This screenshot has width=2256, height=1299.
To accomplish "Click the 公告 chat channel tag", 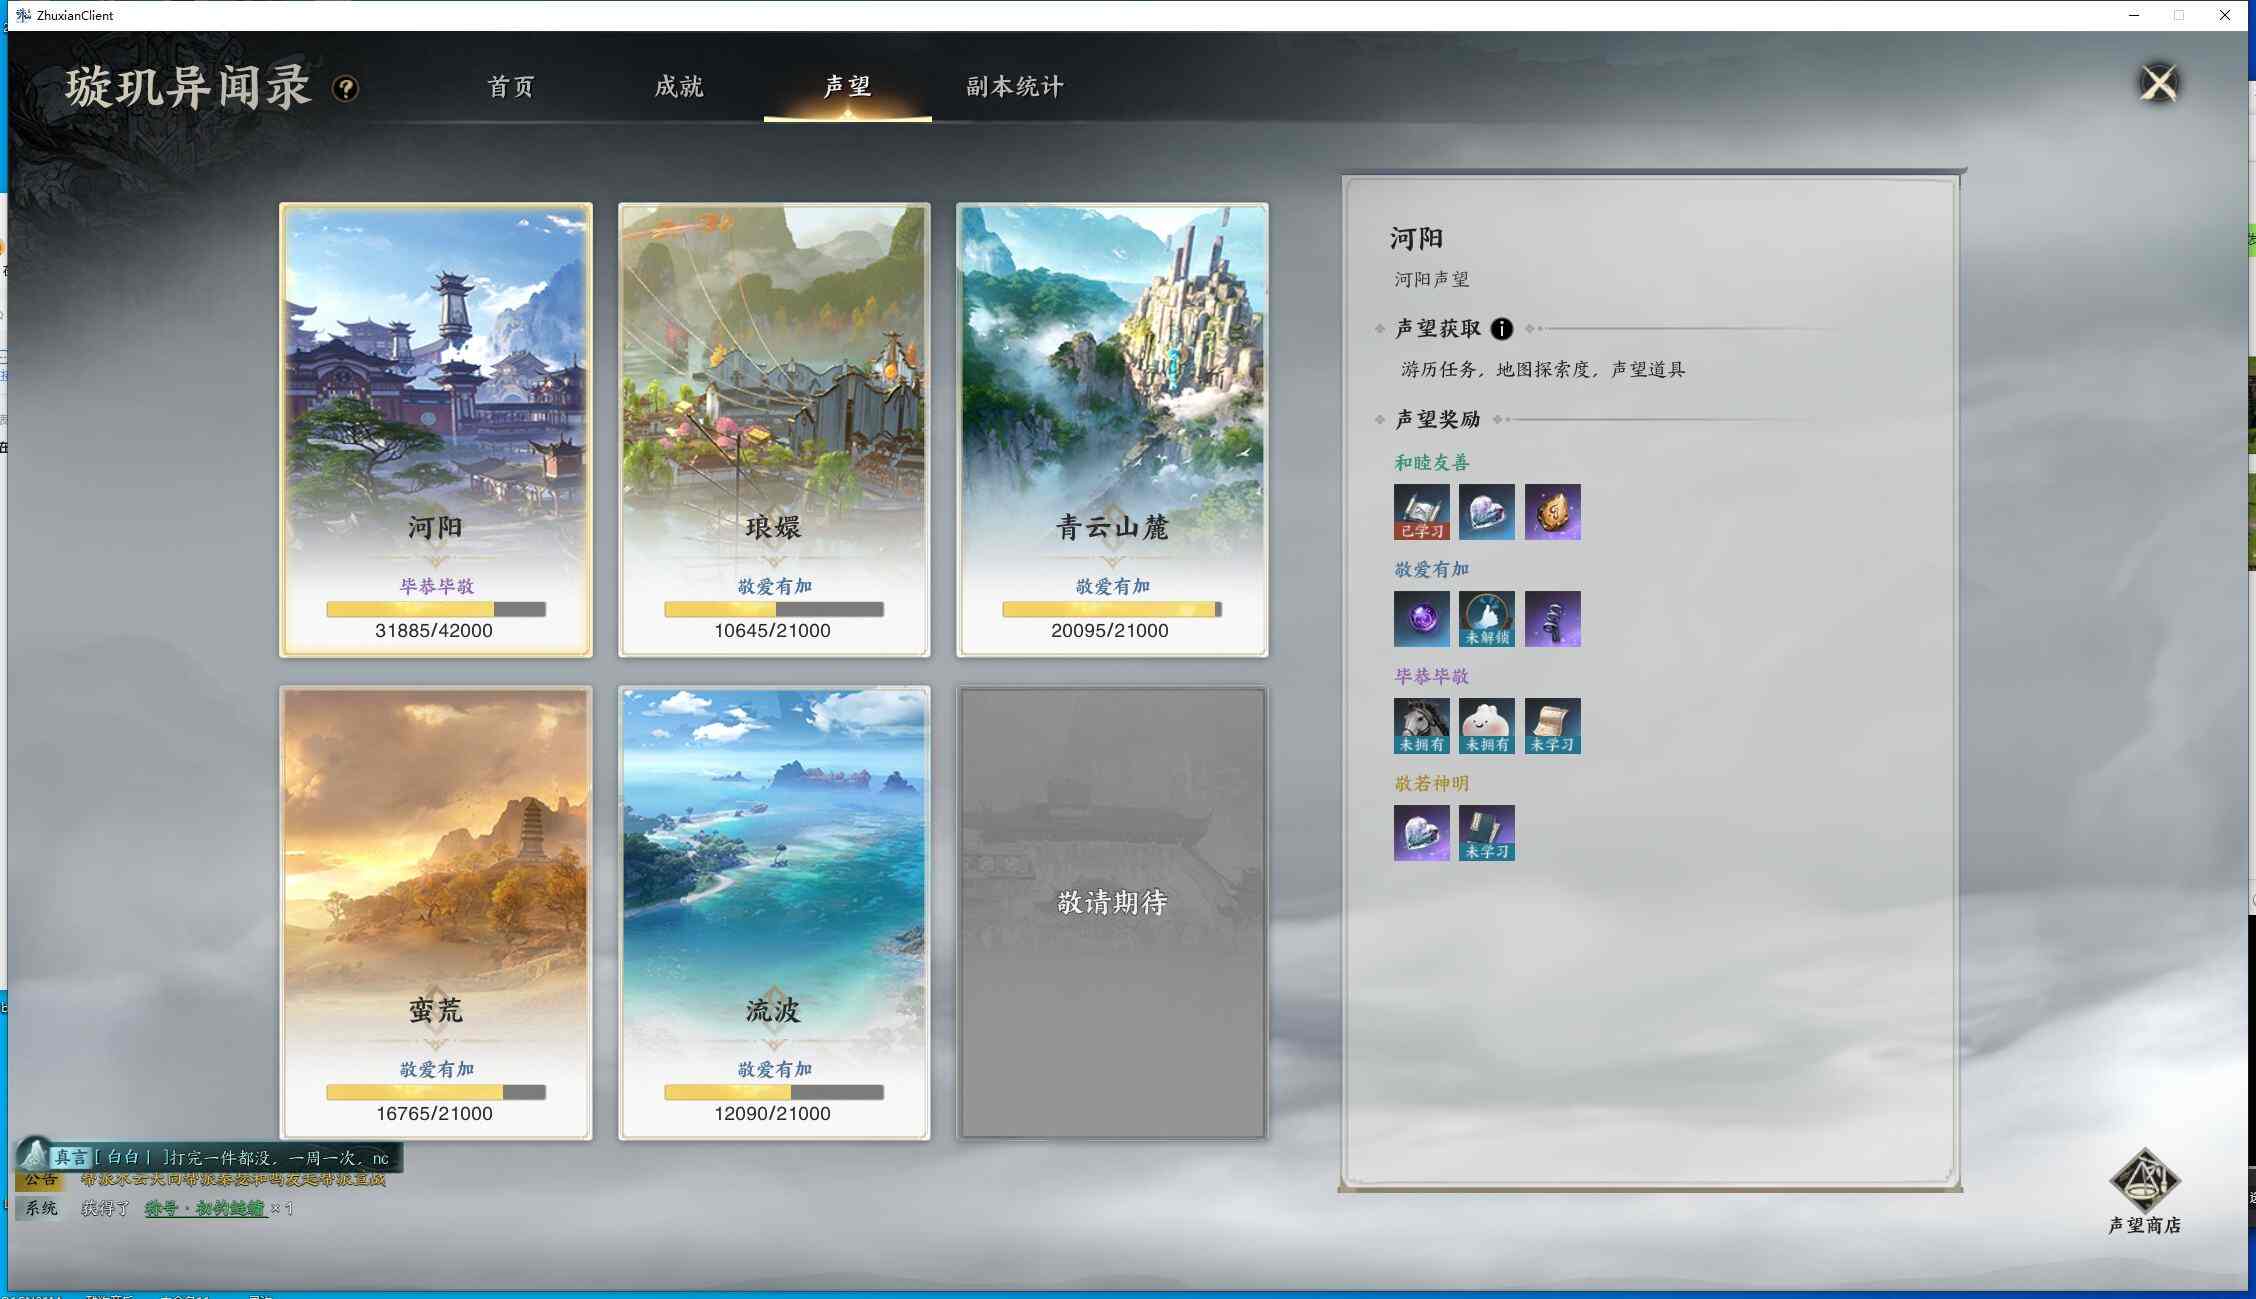I will point(41,1179).
